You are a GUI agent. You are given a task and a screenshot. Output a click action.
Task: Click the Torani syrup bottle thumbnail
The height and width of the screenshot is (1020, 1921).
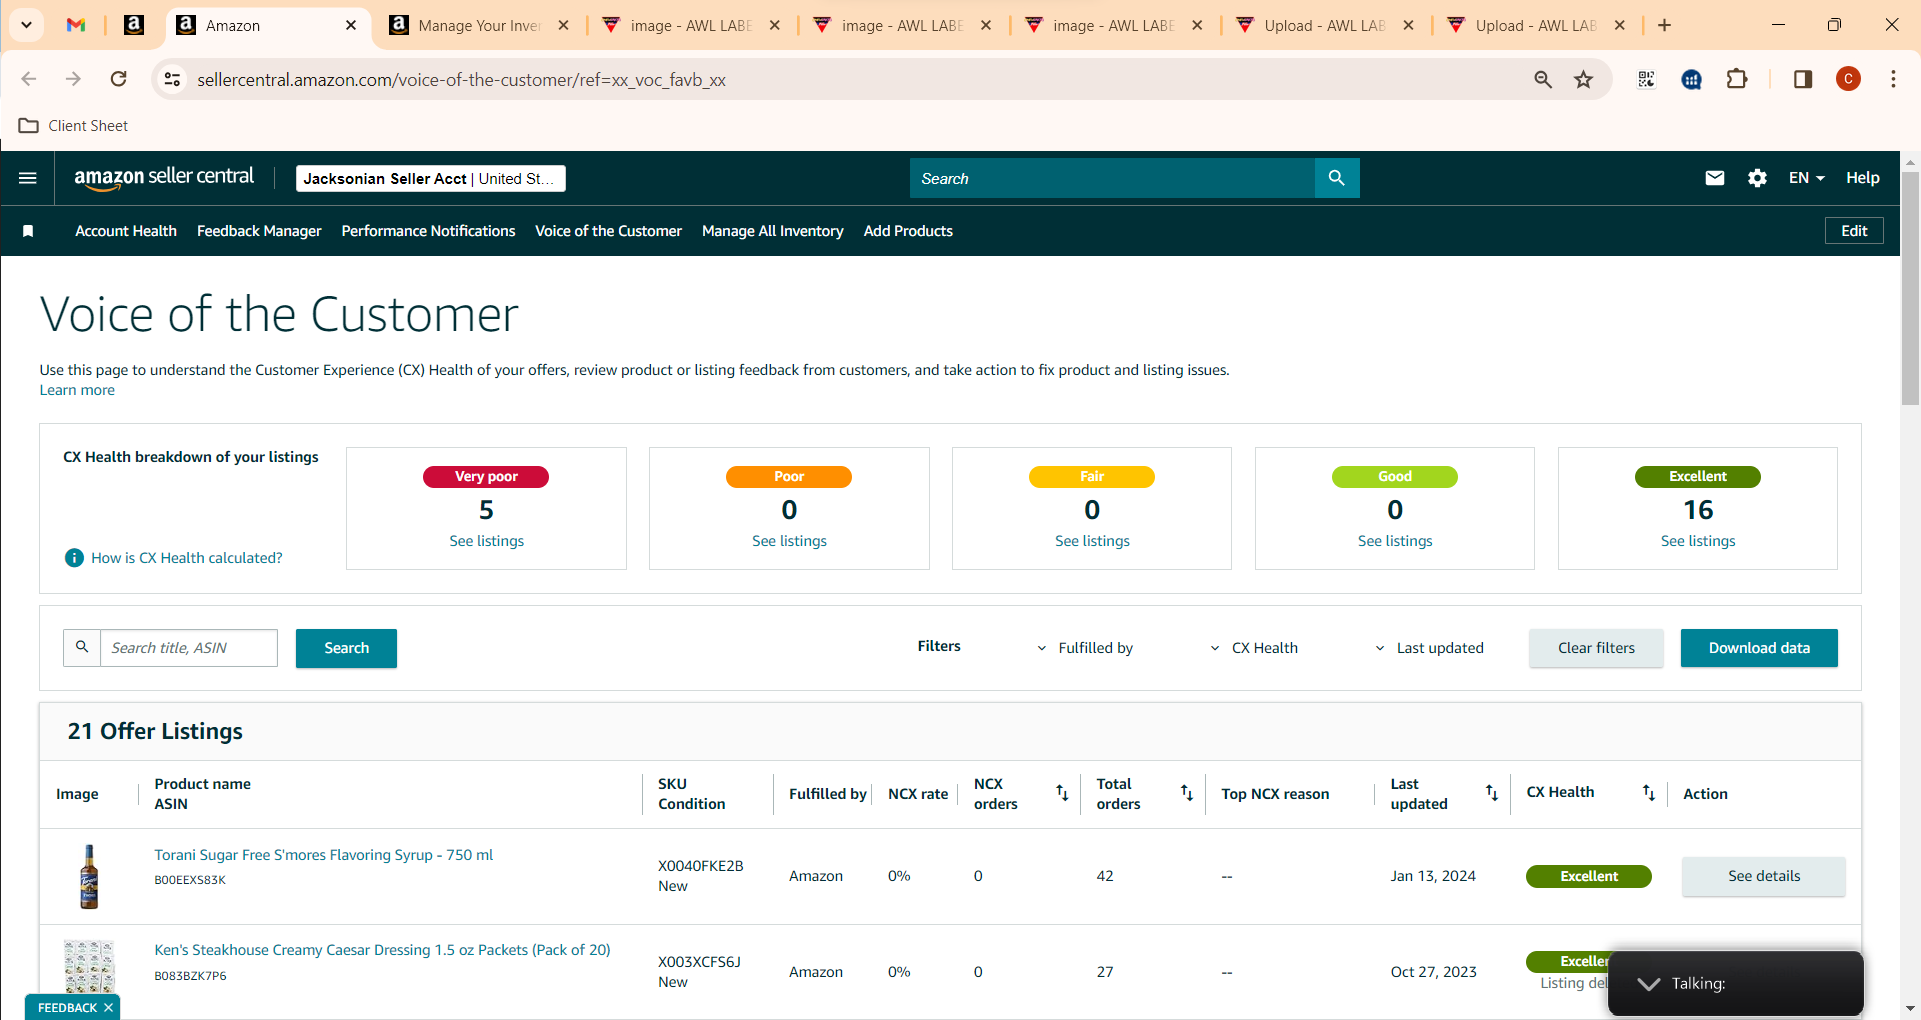tap(89, 876)
